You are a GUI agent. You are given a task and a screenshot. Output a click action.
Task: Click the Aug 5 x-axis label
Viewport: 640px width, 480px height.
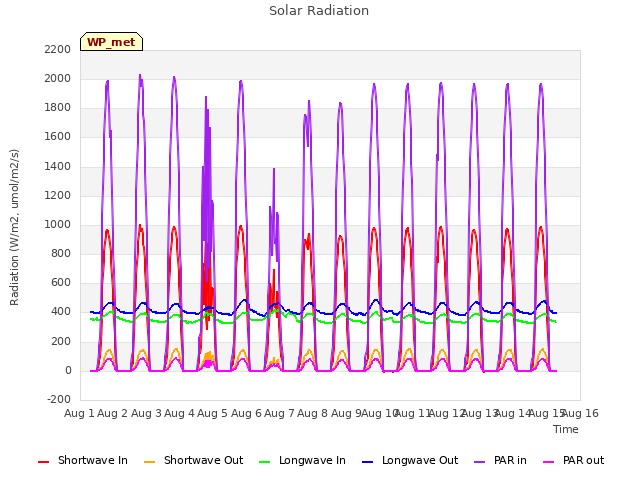point(212,413)
